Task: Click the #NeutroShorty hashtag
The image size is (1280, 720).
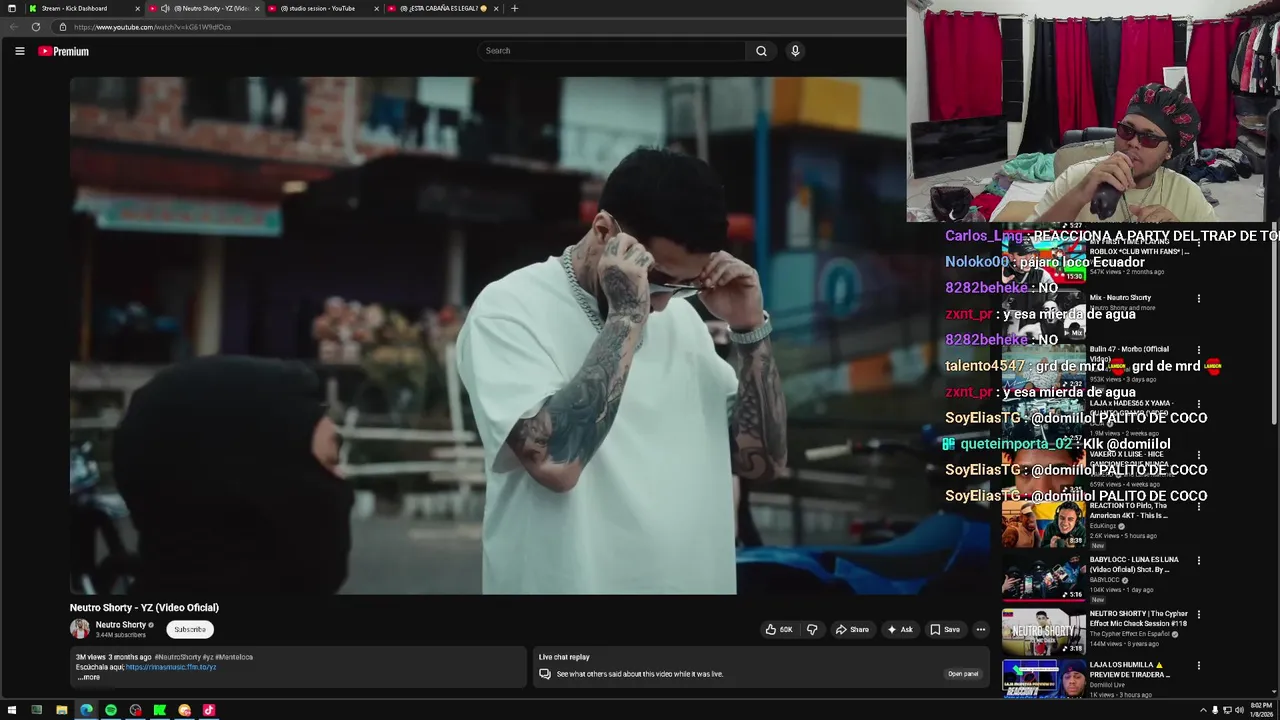Action: [178, 657]
